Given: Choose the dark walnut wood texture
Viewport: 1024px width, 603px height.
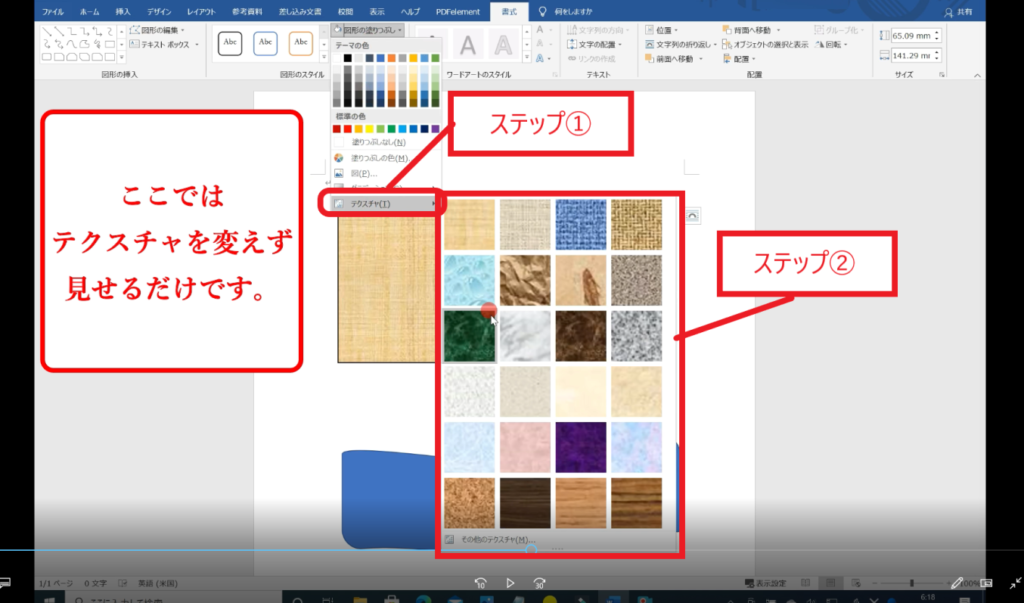Looking at the screenshot, I should tap(526, 502).
